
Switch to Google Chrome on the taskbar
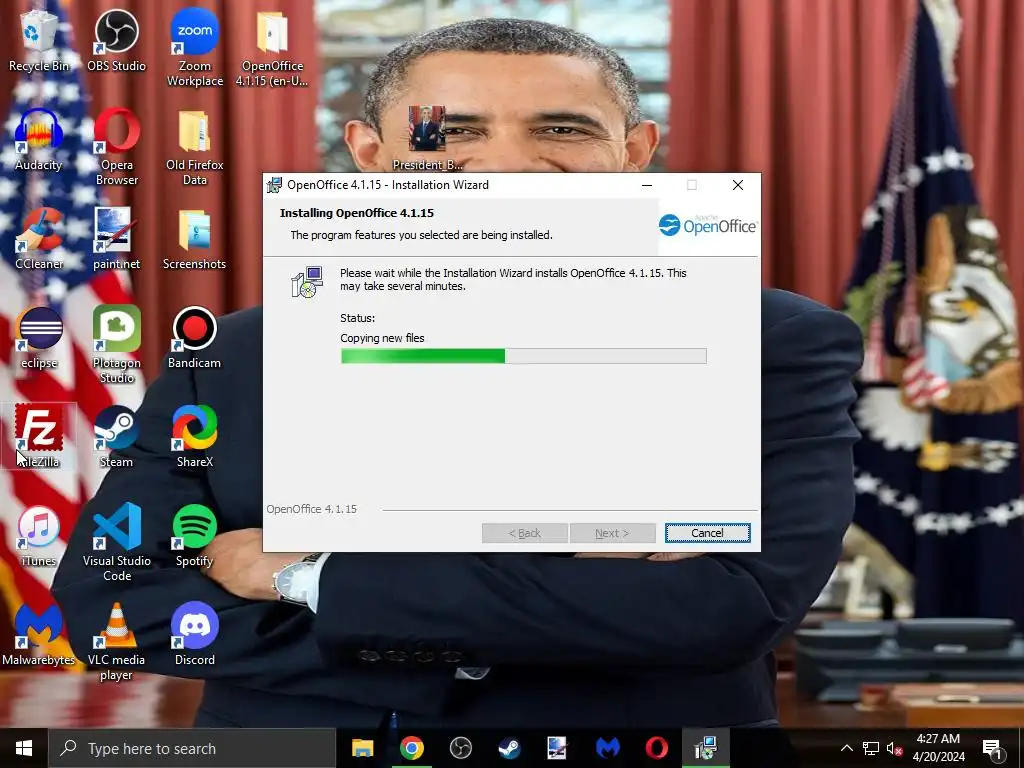point(411,748)
